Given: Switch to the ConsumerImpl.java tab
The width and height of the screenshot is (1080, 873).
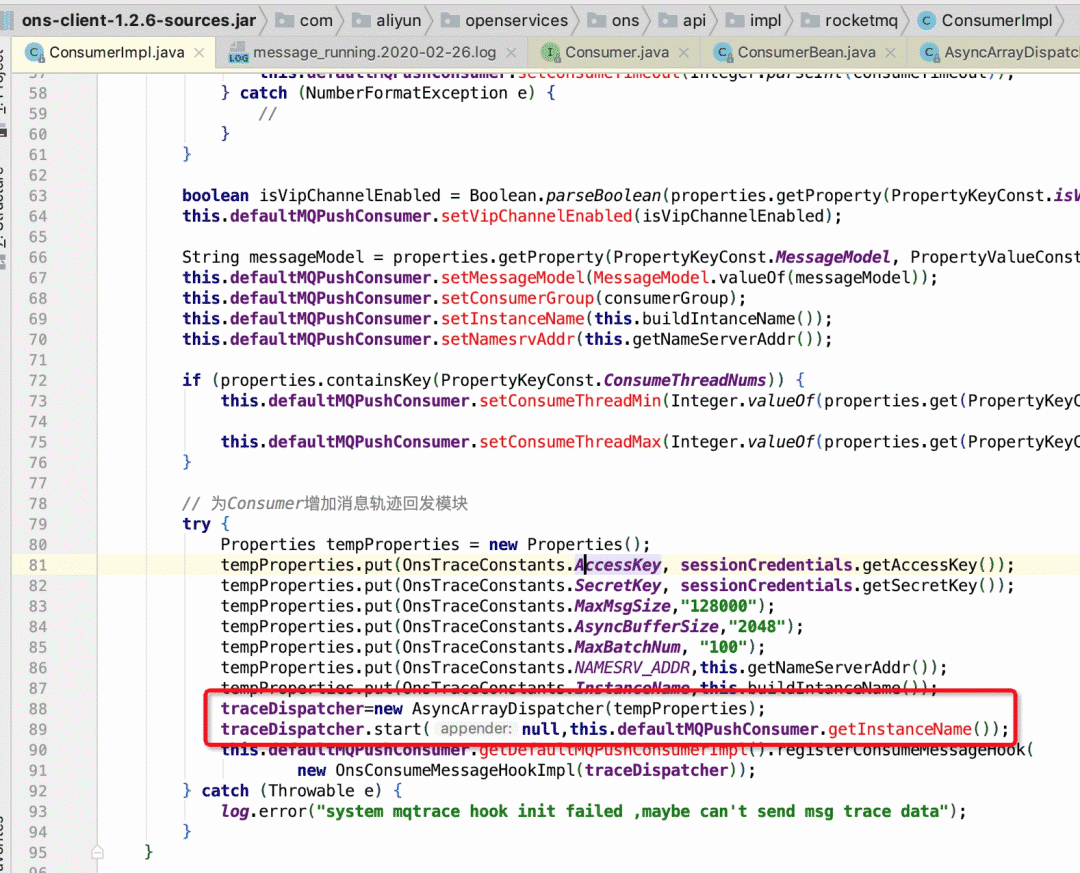Looking at the screenshot, I should [116, 52].
